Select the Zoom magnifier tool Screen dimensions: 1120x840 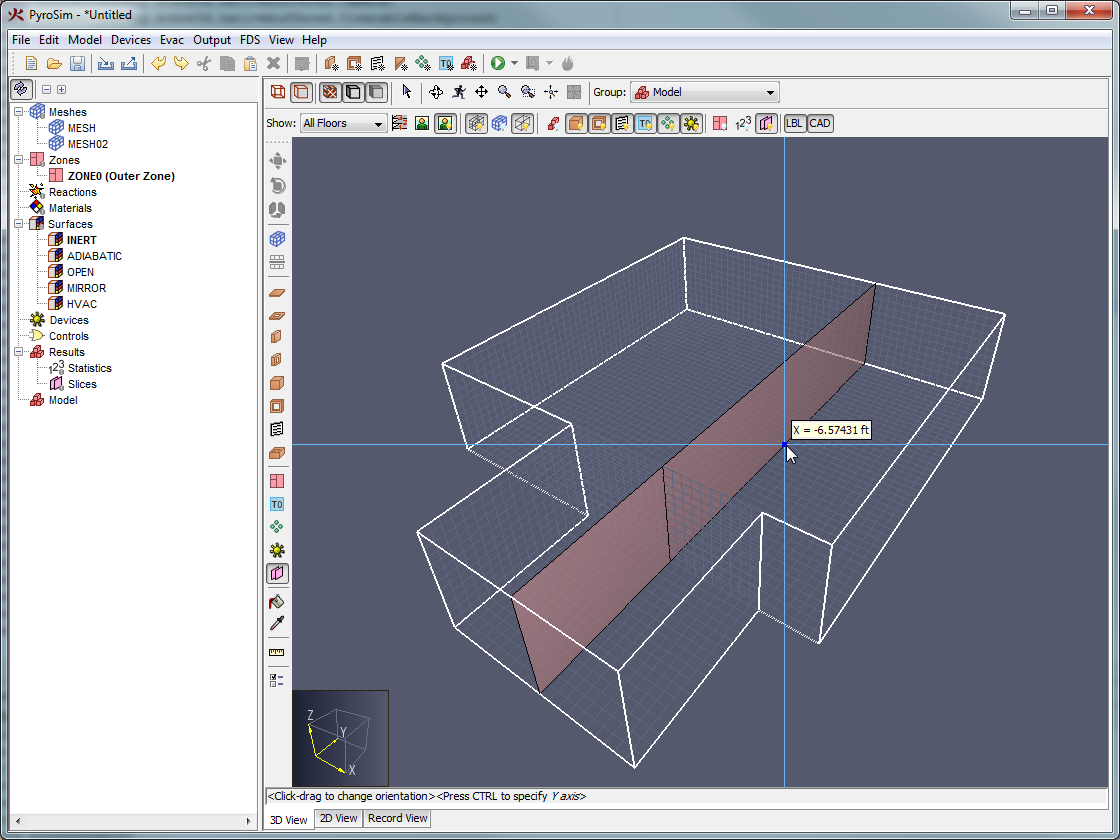click(x=504, y=91)
